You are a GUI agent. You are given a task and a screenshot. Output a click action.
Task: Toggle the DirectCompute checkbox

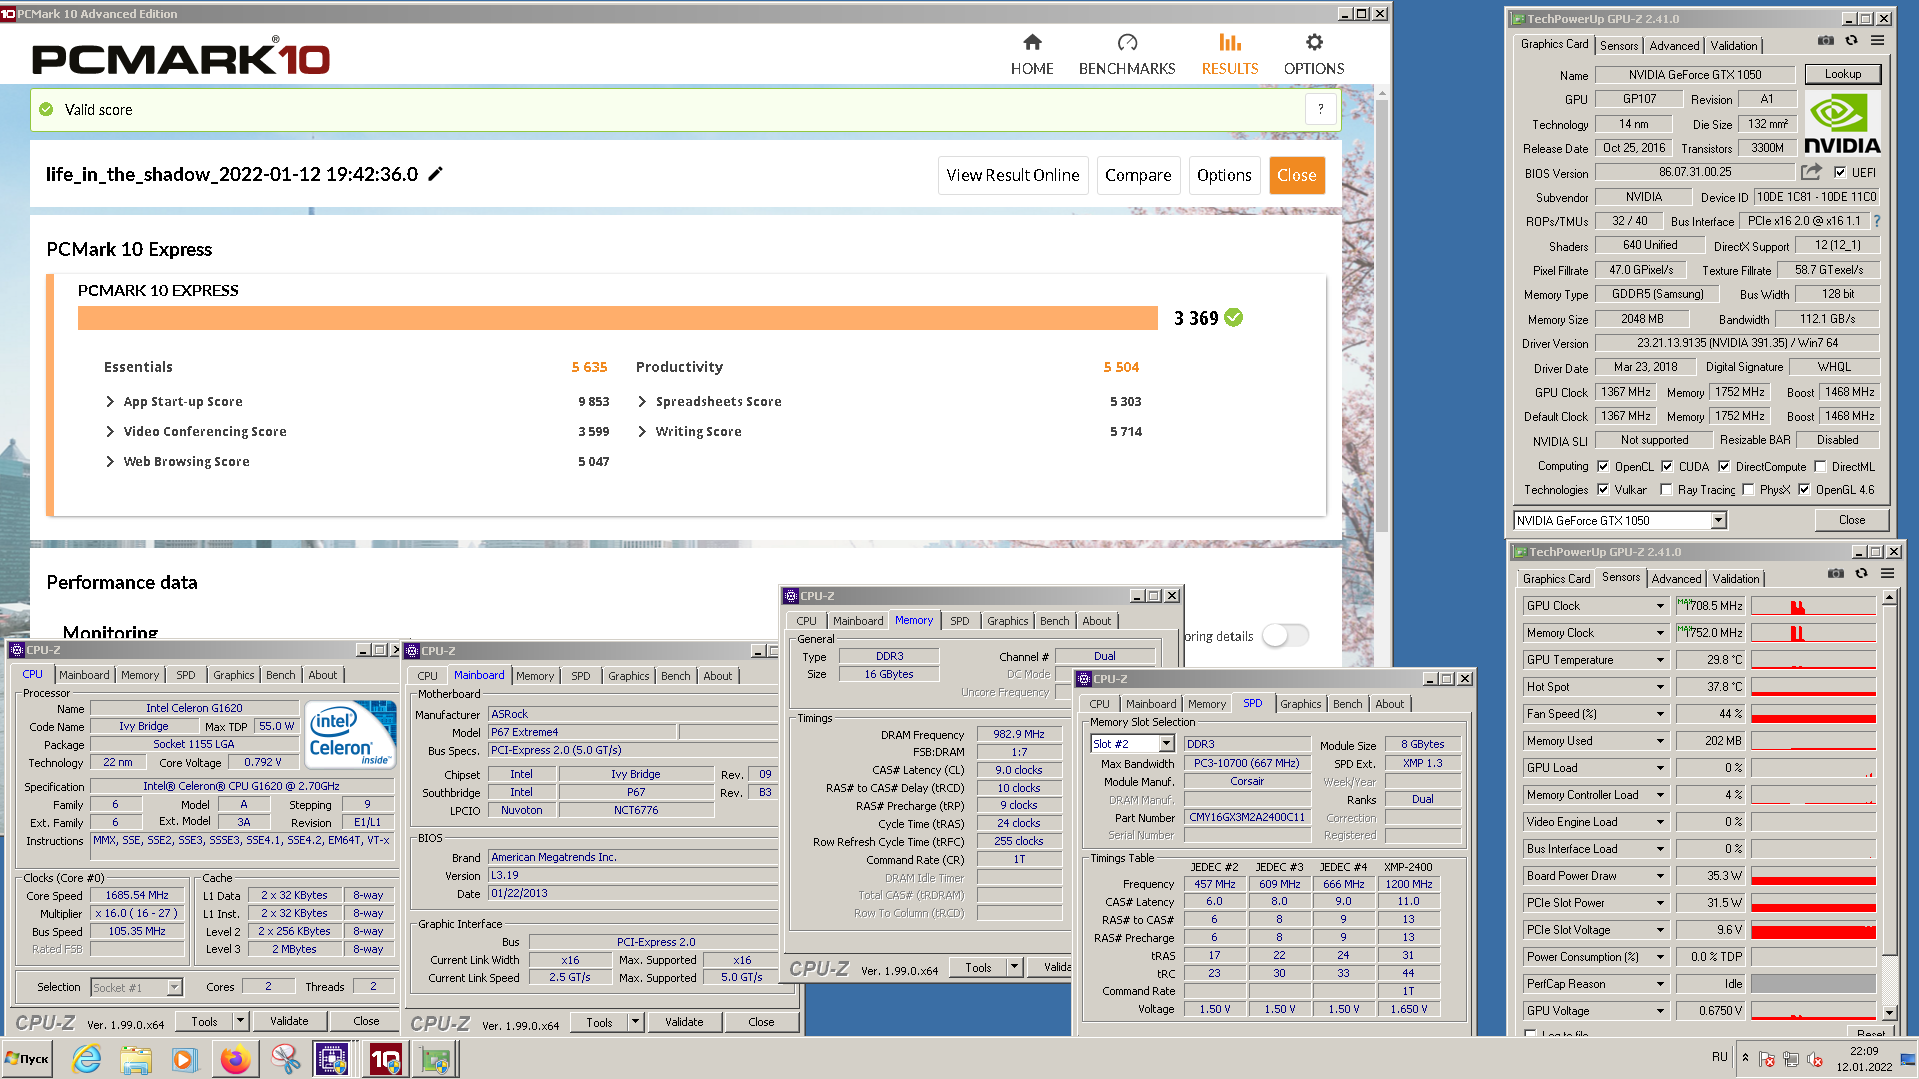pyautogui.click(x=1724, y=466)
